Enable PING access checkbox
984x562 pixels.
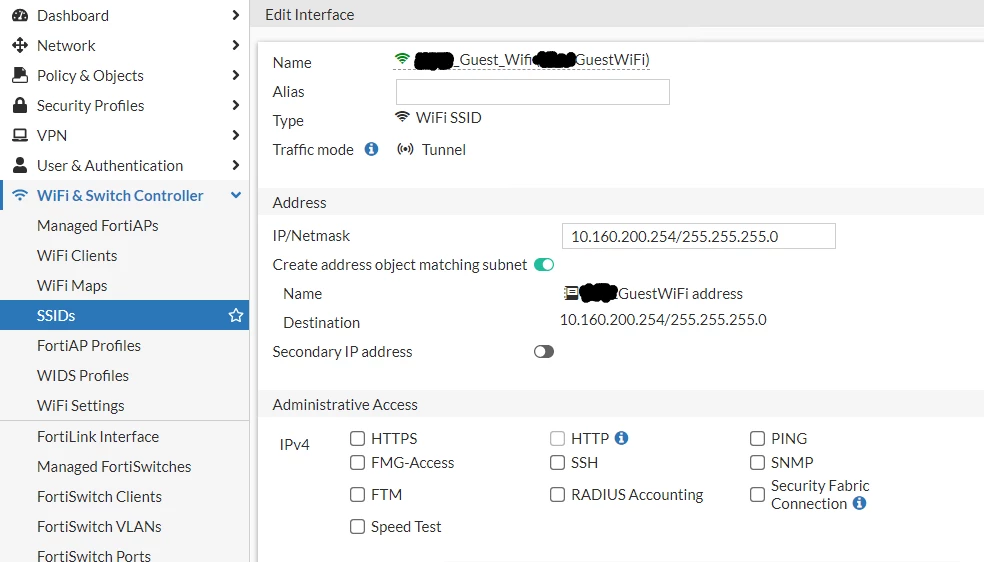point(757,438)
